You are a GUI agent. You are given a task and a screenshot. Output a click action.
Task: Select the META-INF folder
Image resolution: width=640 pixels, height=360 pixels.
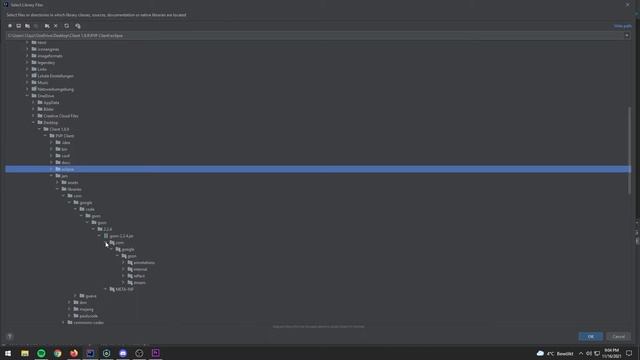pyautogui.click(x=124, y=289)
